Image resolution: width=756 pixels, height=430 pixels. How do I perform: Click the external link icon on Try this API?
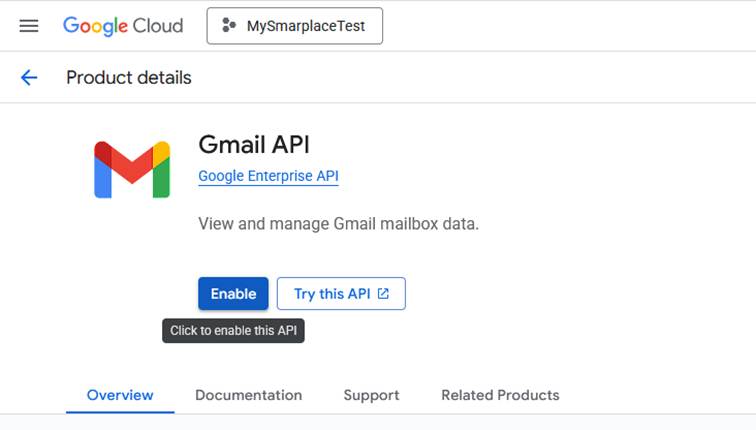383,294
